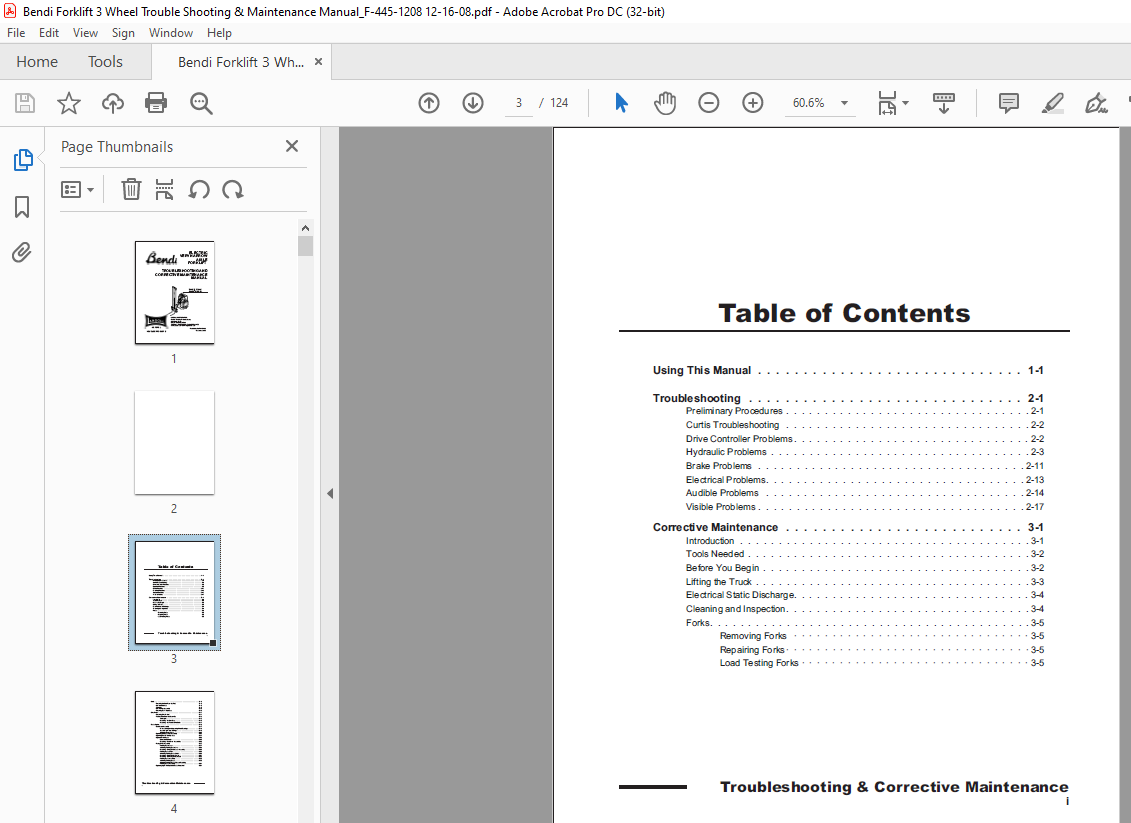Image resolution: width=1131 pixels, height=823 pixels.
Task: Open the Sign document pen tool
Action: (1096, 103)
